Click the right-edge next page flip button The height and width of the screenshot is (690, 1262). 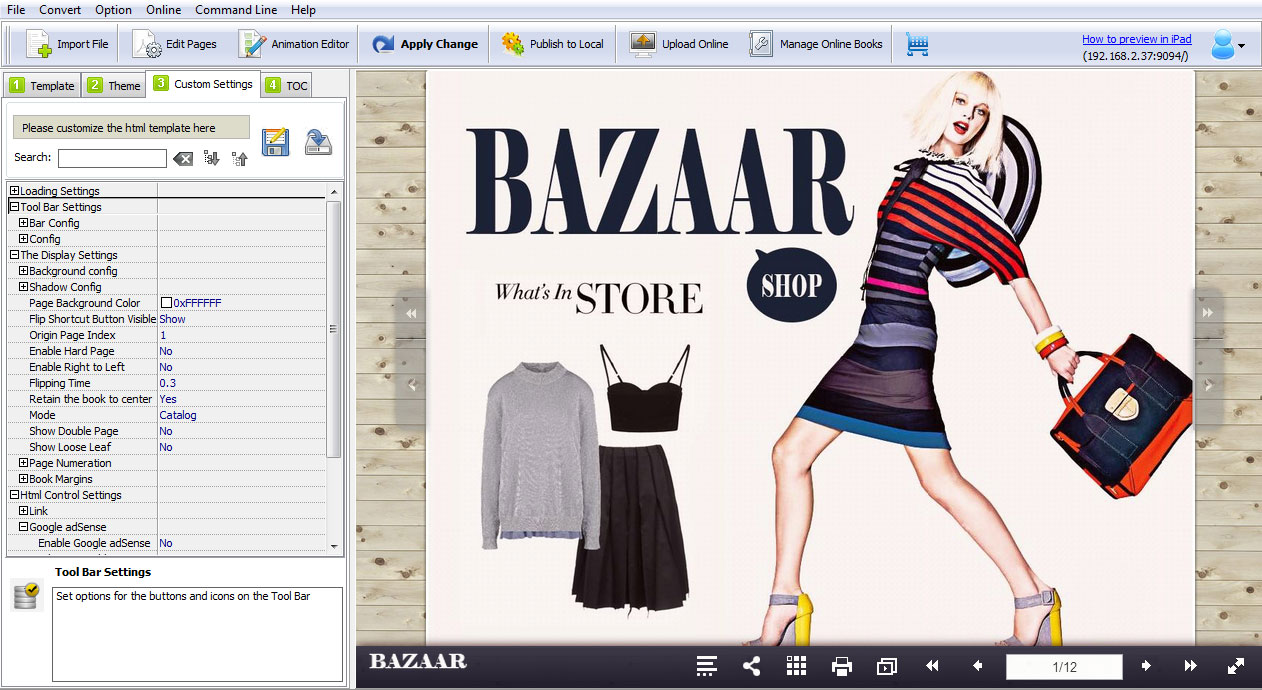pos(1208,385)
